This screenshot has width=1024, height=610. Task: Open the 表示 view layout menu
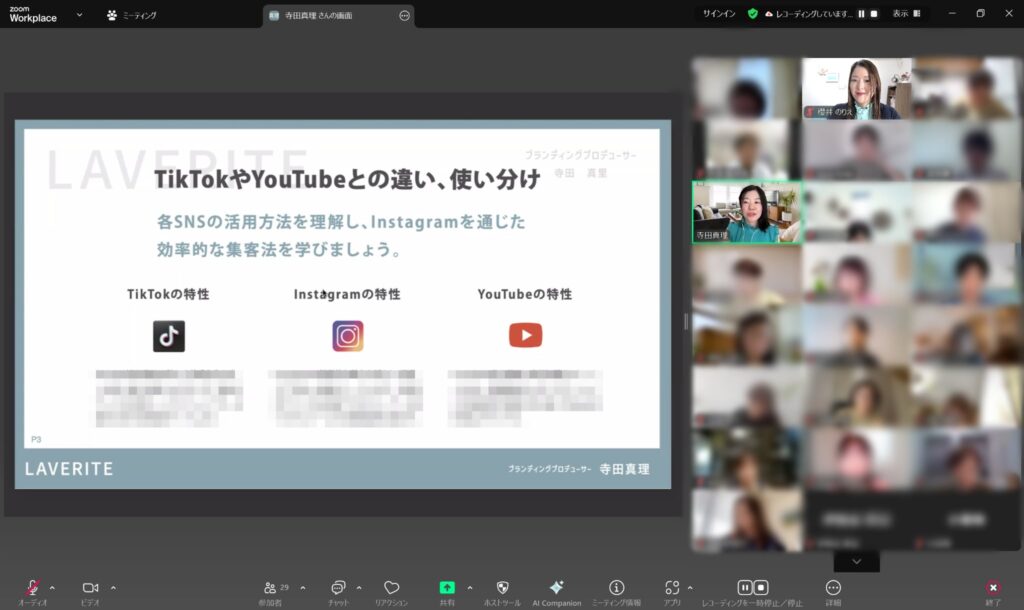coord(906,14)
